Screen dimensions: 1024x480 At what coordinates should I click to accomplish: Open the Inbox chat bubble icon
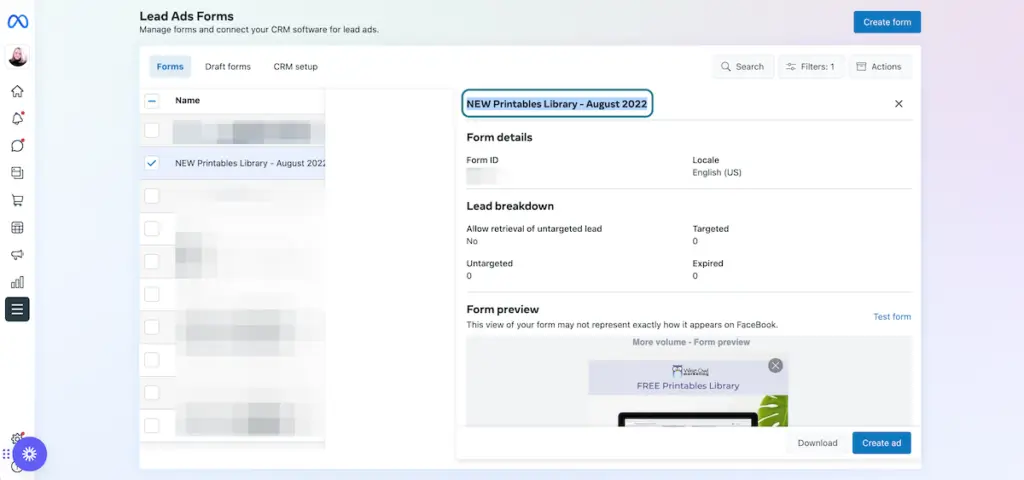18,146
